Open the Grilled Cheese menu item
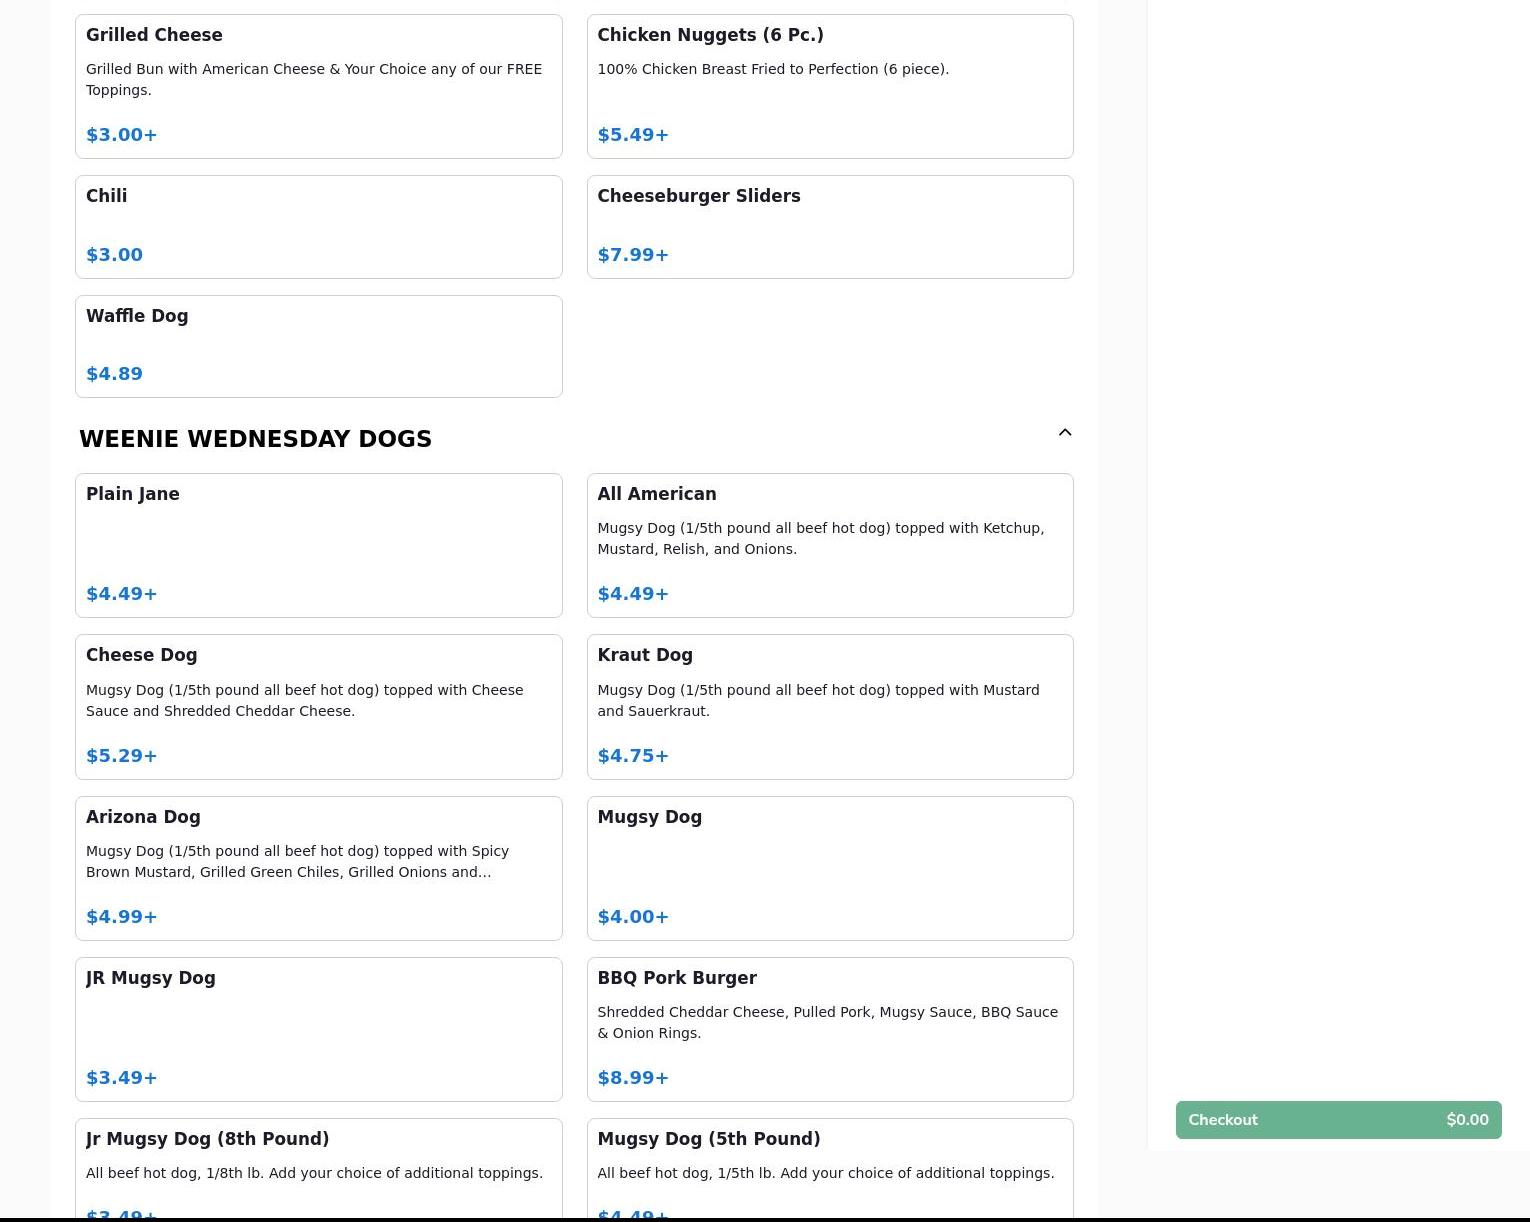Viewport: 1530px width, 1222px height. tap(318, 86)
